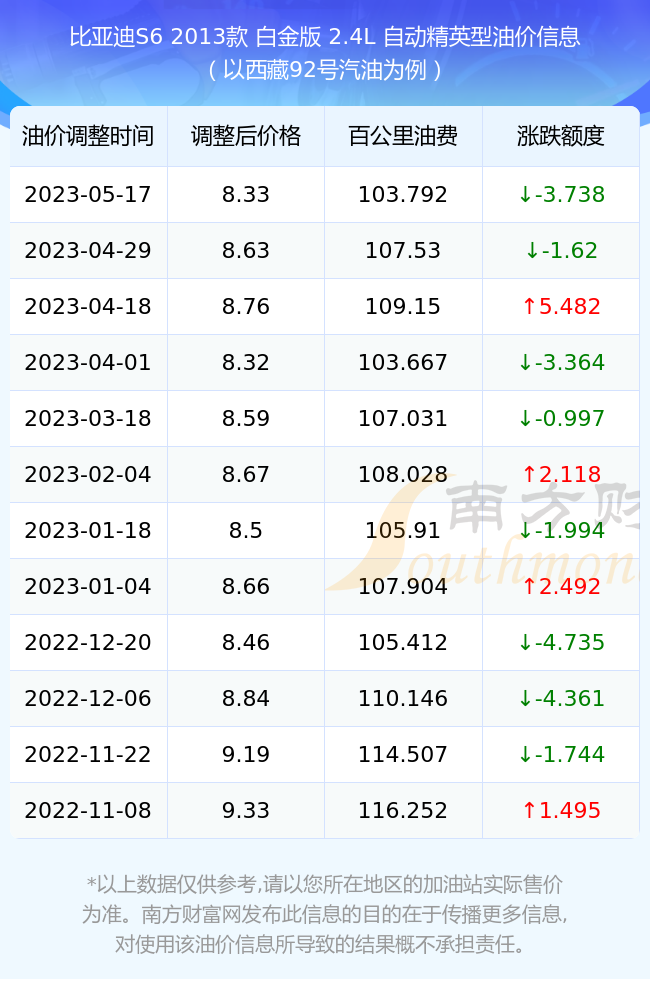Click price value 8.84
Screen dimensions: 650x1000
coord(246,699)
